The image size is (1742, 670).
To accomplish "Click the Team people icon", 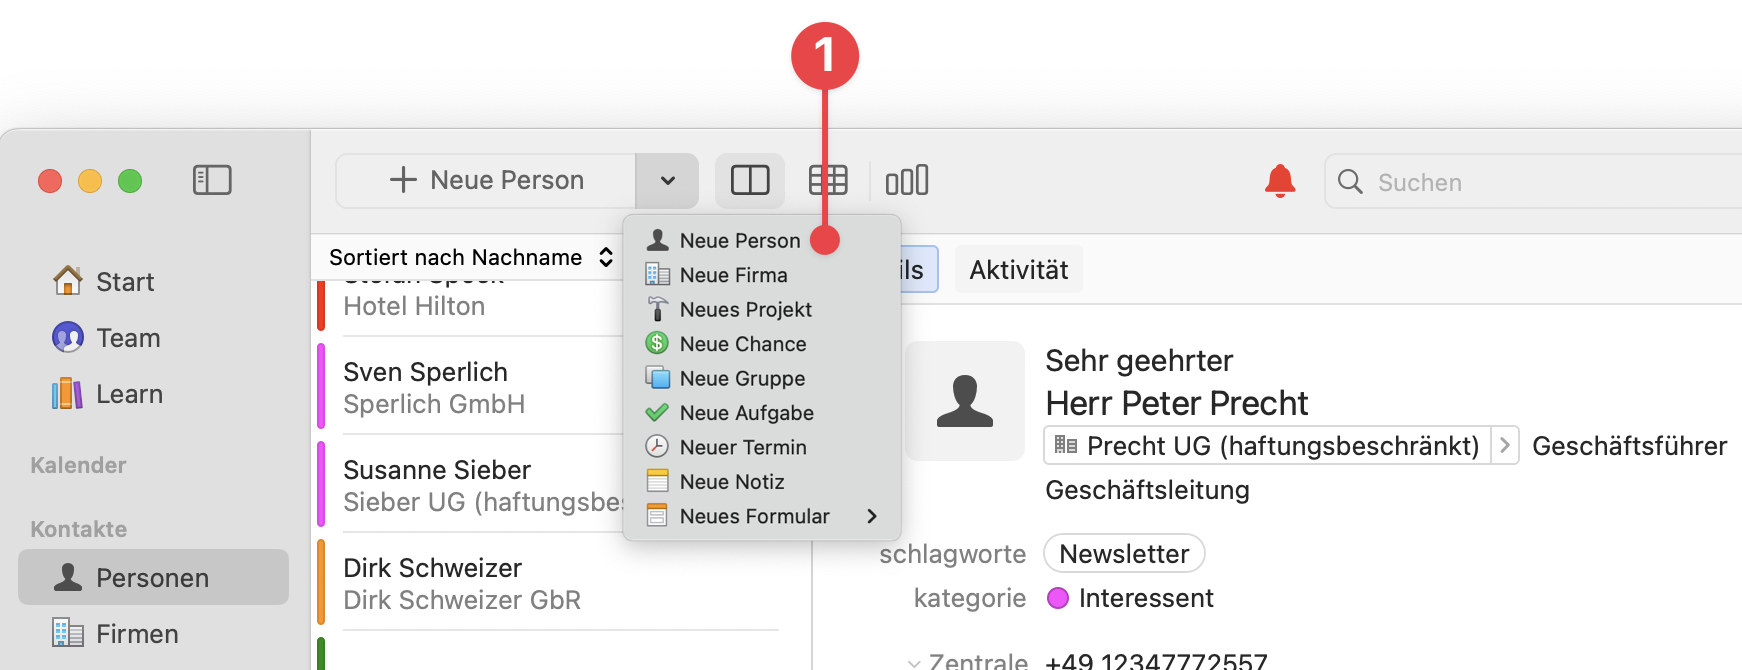I will 68,337.
